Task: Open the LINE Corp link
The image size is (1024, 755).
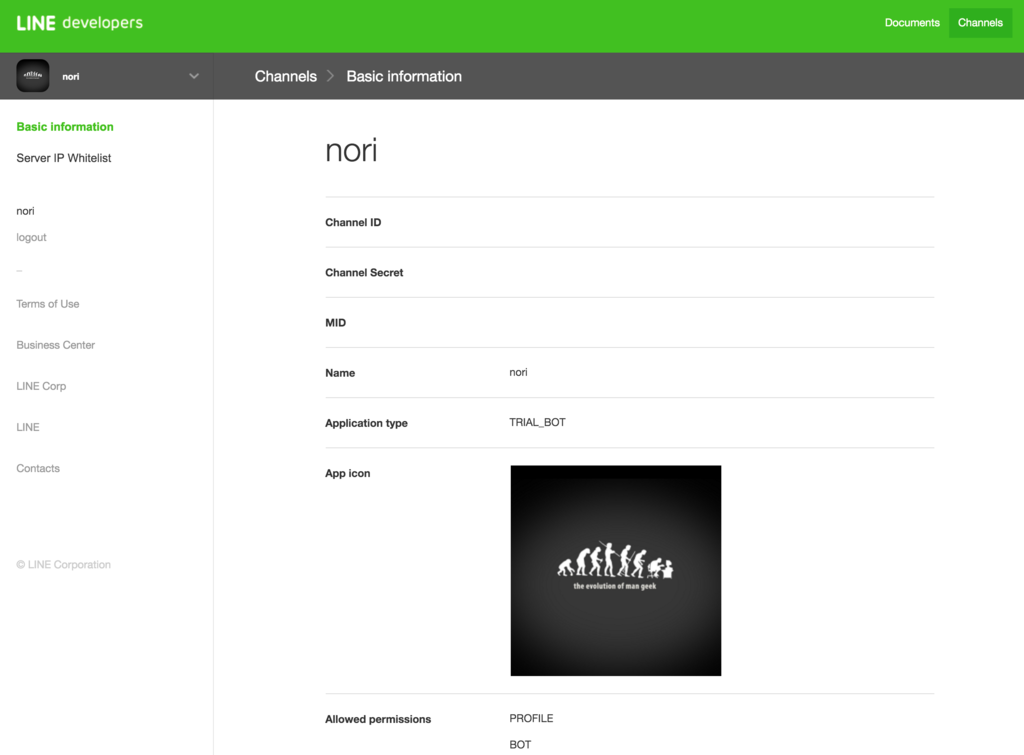Action: [41, 386]
